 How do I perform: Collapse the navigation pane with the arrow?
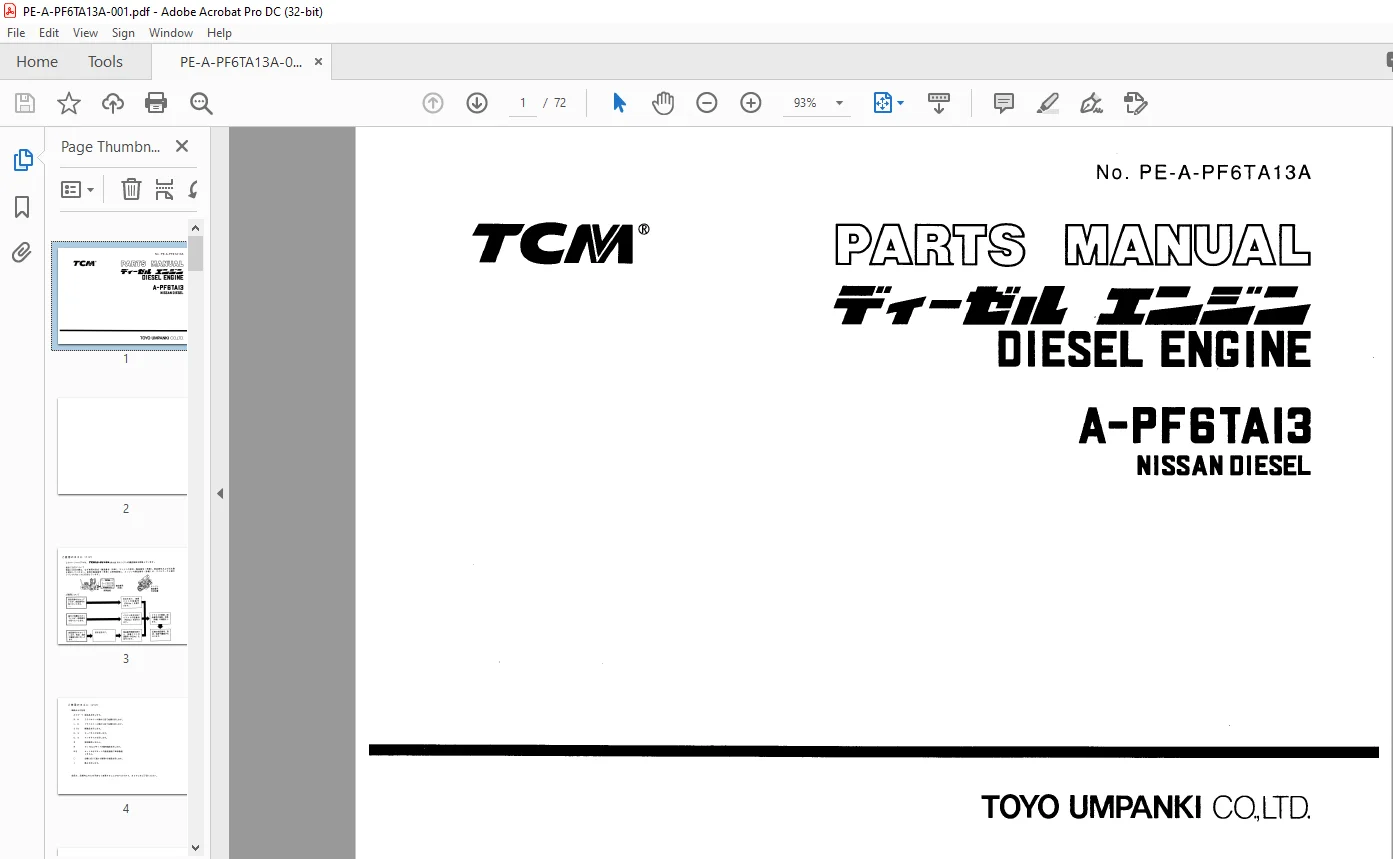pos(220,493)
